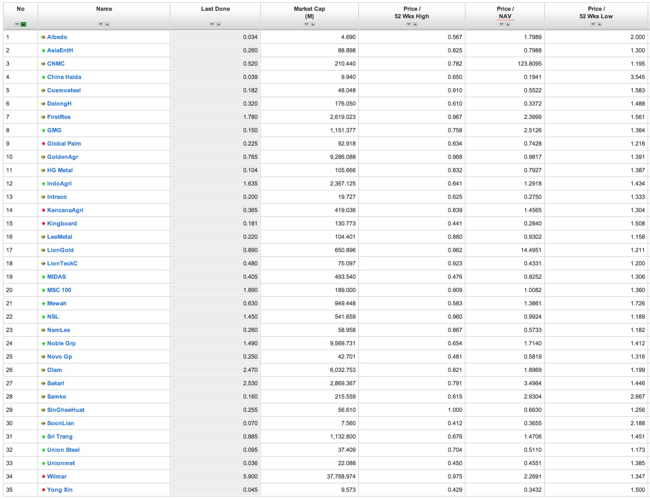
Task: Open the Albedo stock link
Action: pos(57,37)
